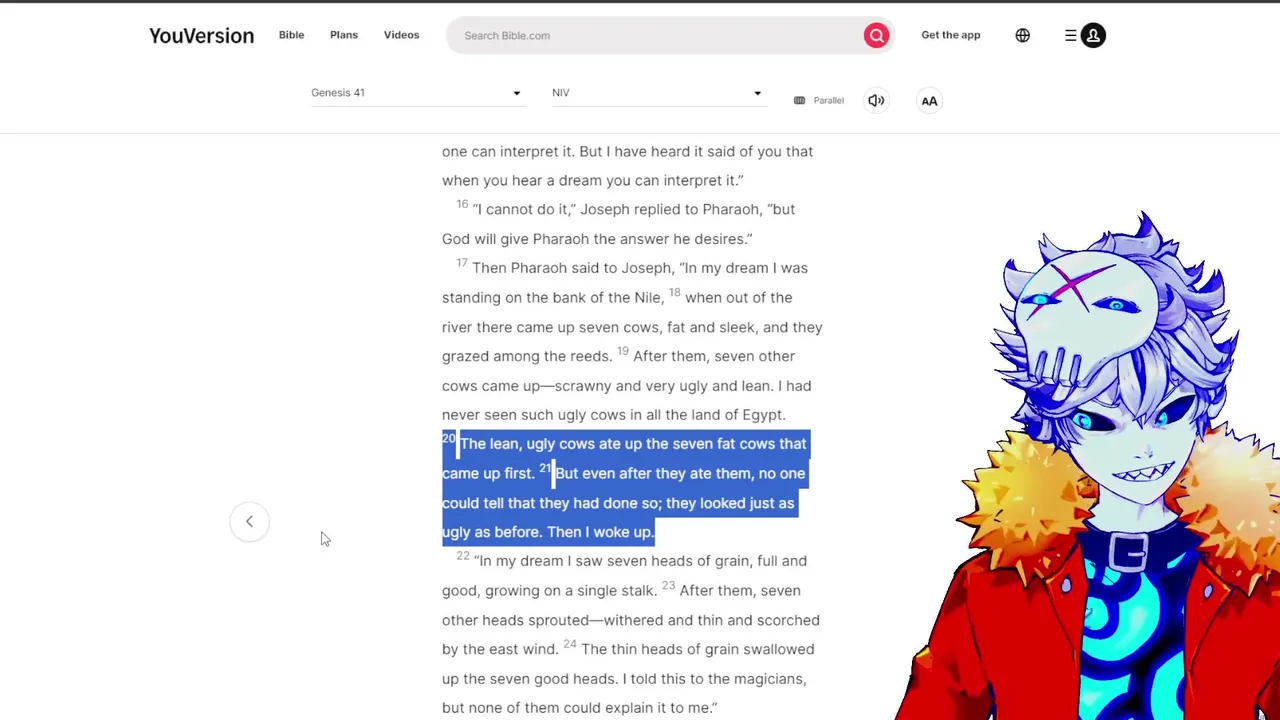
Task: Open the AA font settings
Action: point(929,101)
